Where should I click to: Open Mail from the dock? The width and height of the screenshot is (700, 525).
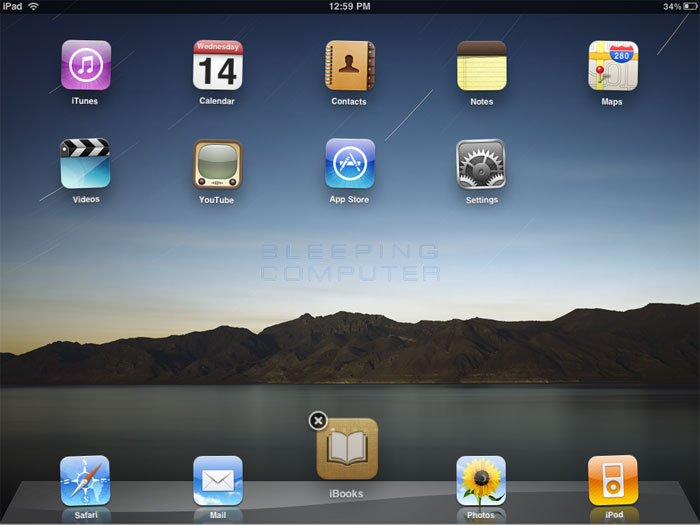pyautogui.click(x=217, y=481)
